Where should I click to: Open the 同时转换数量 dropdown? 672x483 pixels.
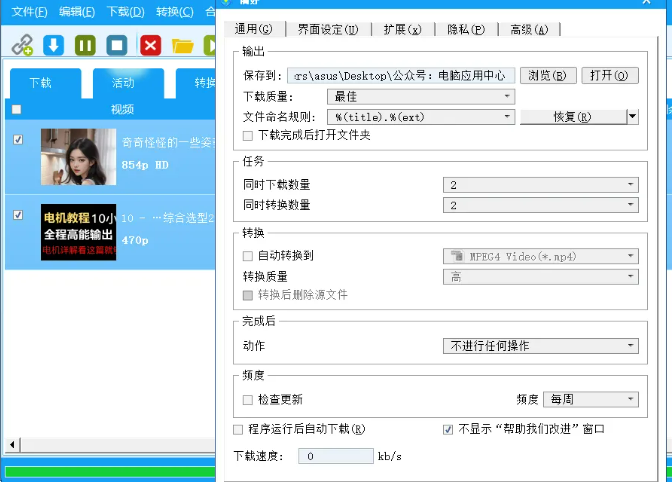pyautogui.click(x=540, y=205)
